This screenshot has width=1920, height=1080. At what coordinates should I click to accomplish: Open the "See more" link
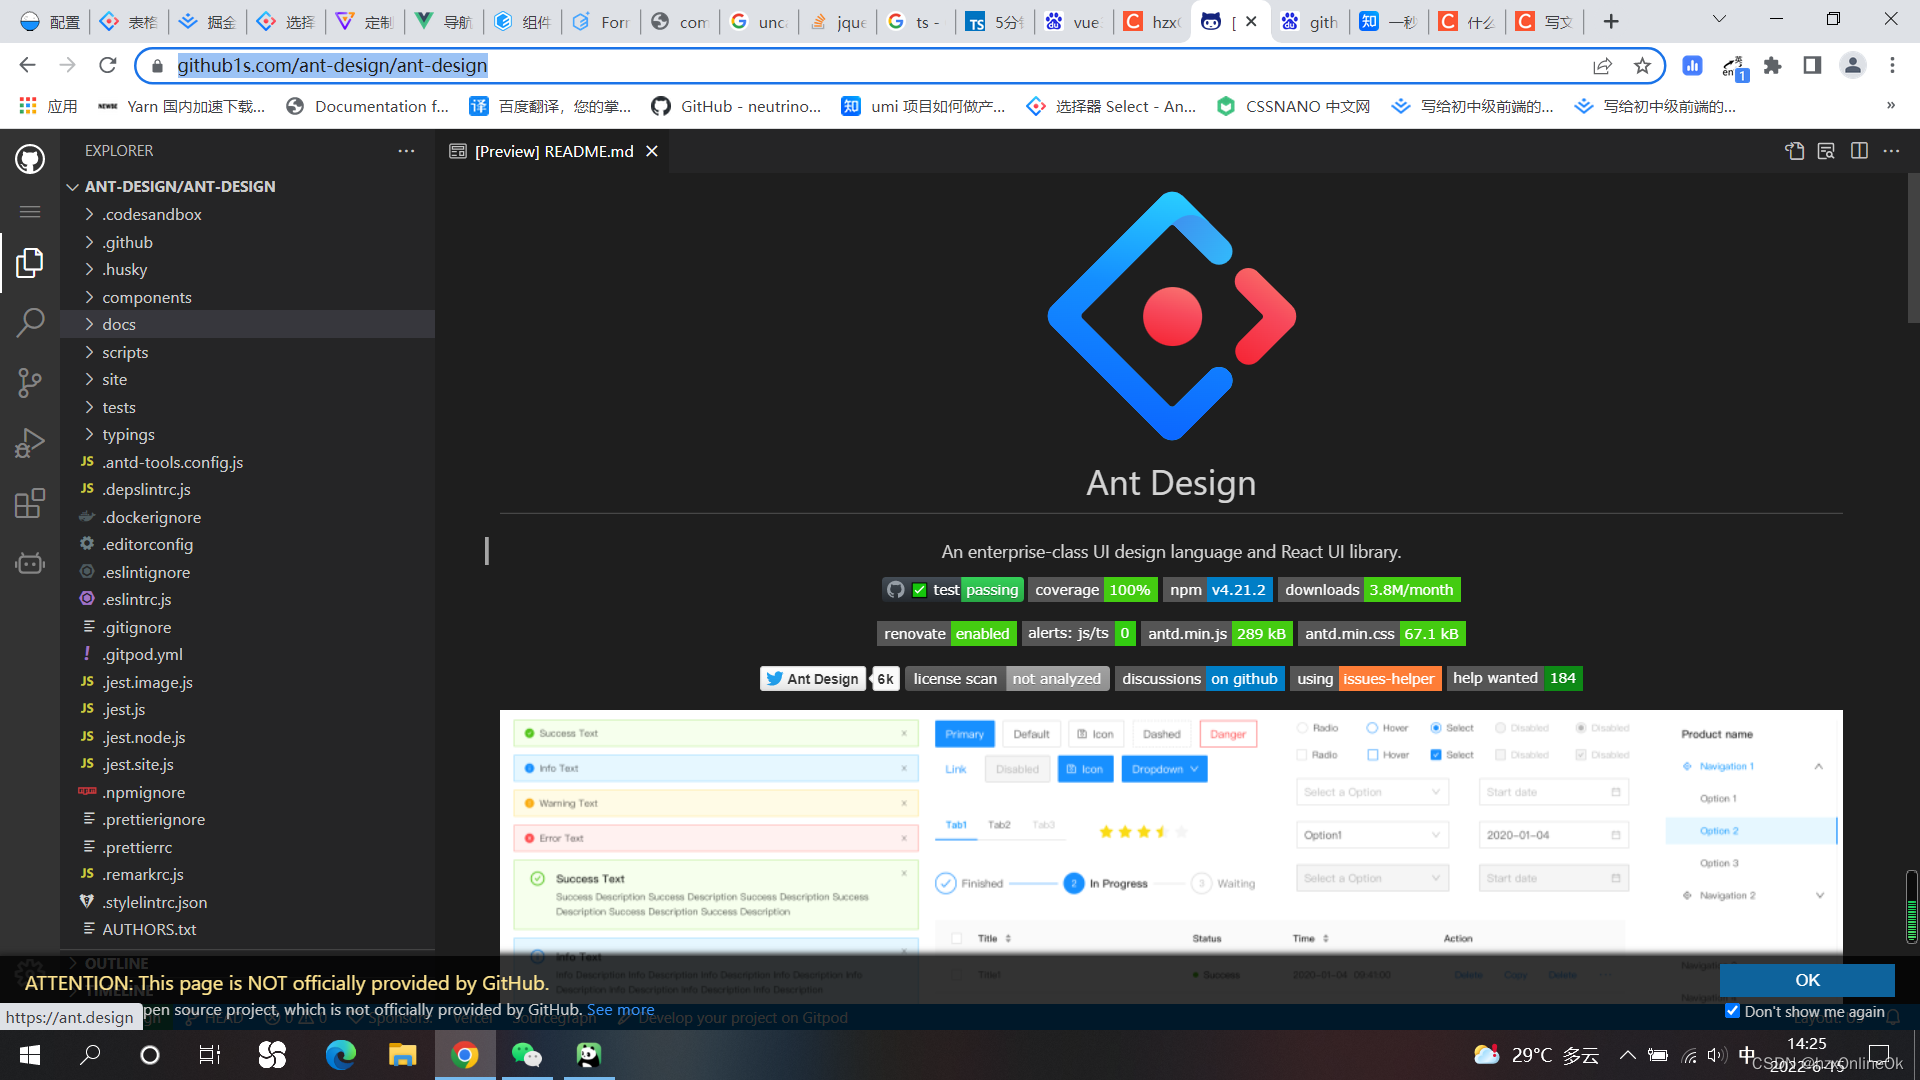tap(620, 1009)
